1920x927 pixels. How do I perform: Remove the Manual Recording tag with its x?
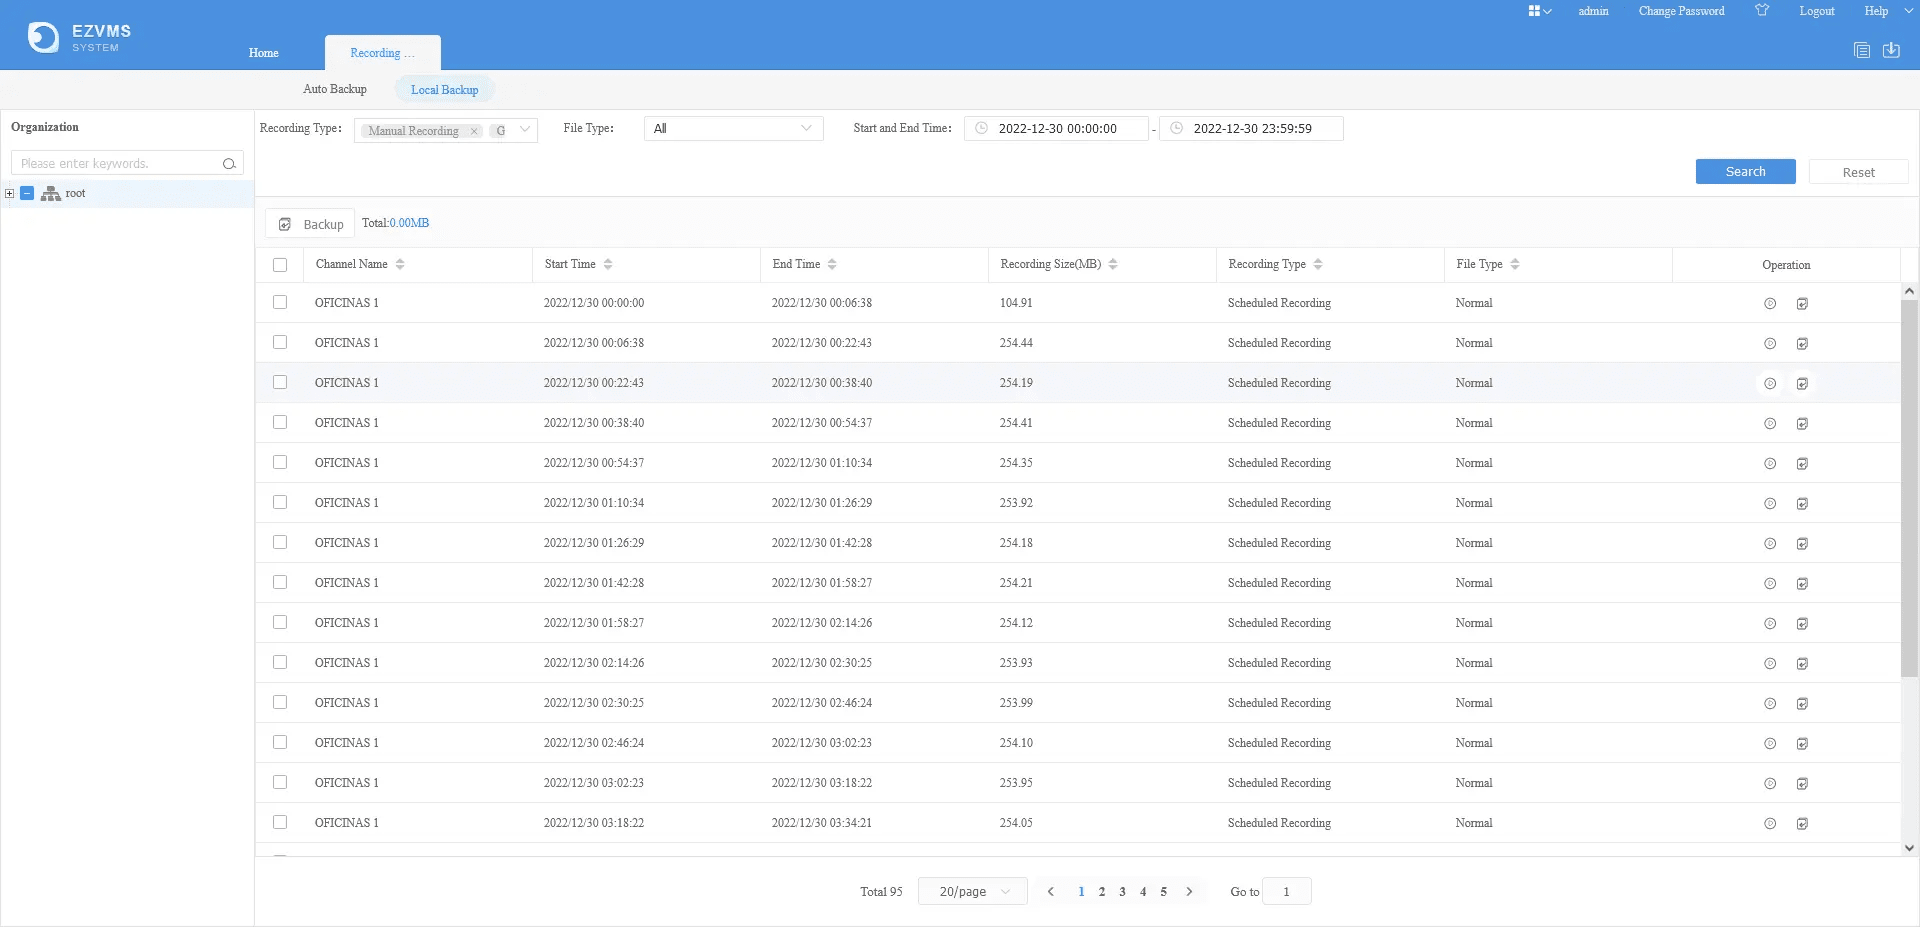tap(474, 131)
